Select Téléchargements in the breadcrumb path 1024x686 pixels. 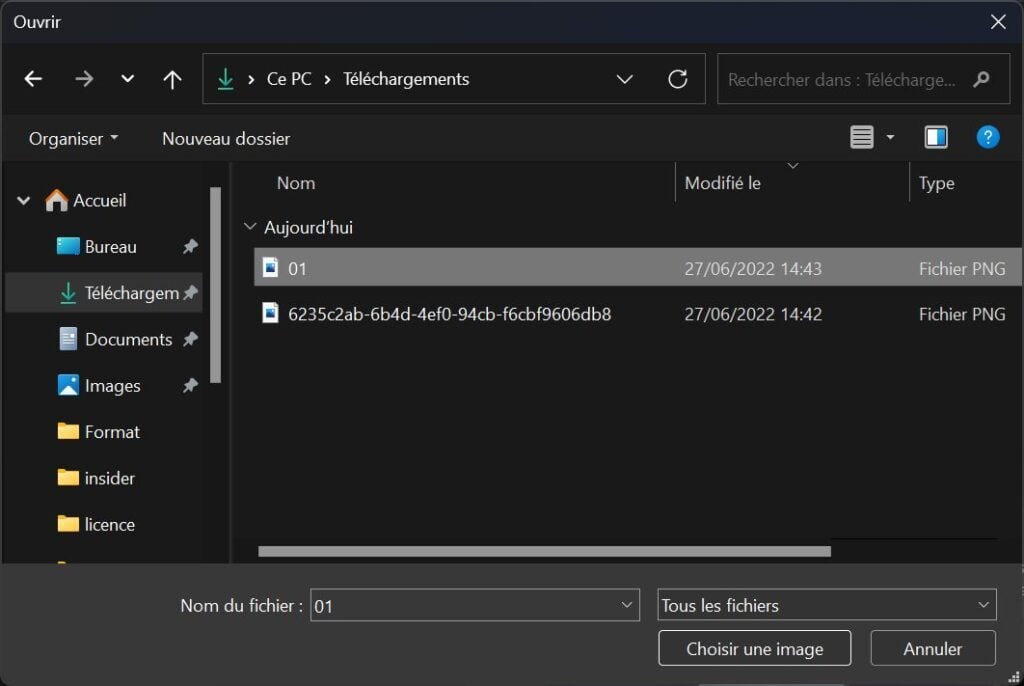tap(406, 79)
